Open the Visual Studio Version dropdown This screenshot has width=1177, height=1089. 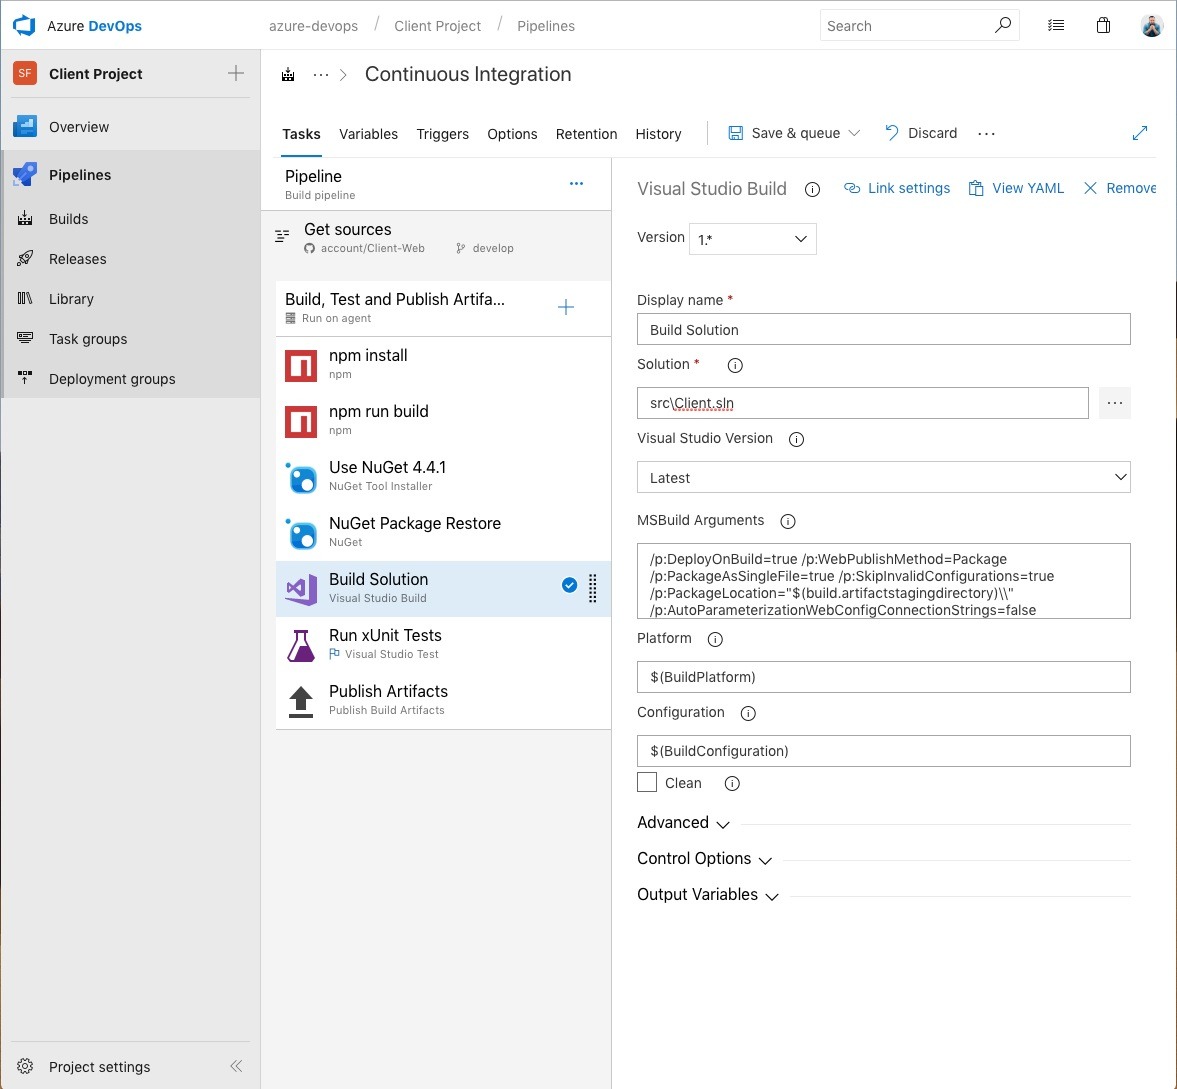coord(883,478)
